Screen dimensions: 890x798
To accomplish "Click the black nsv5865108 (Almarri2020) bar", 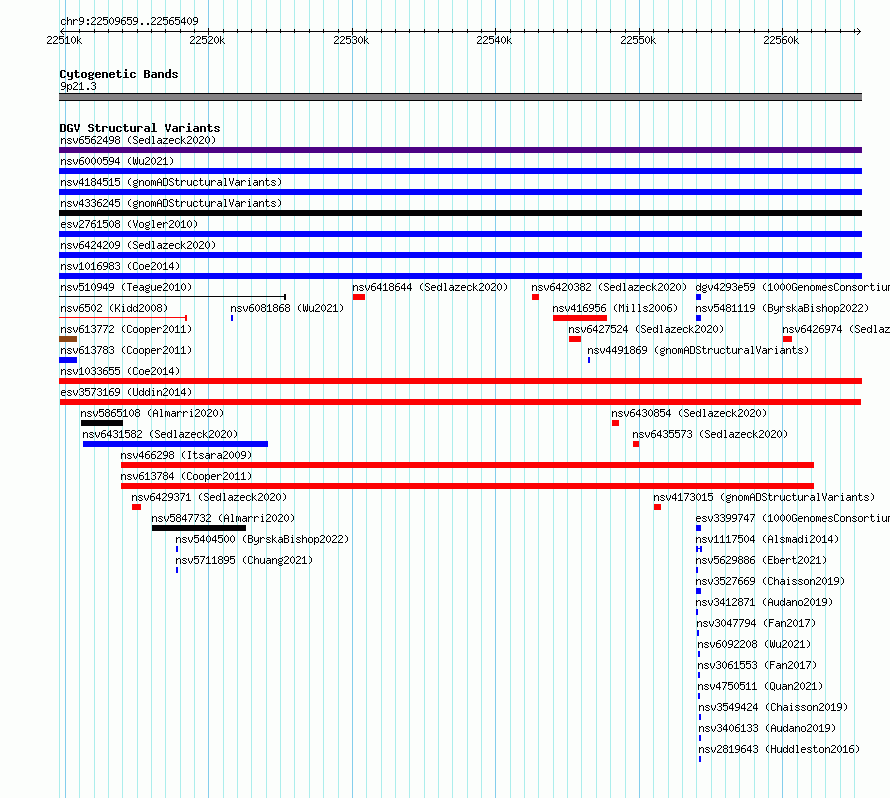I will [102, 423].
